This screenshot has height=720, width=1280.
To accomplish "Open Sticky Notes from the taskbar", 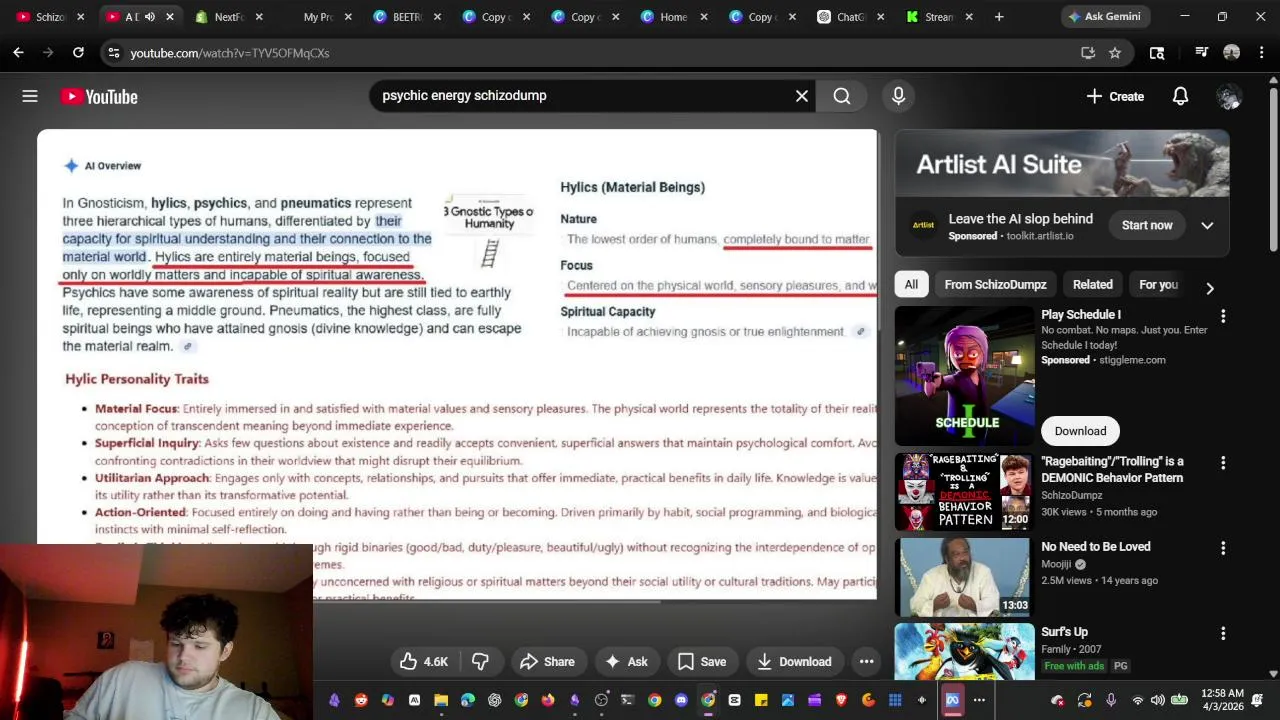I will 761,700.
